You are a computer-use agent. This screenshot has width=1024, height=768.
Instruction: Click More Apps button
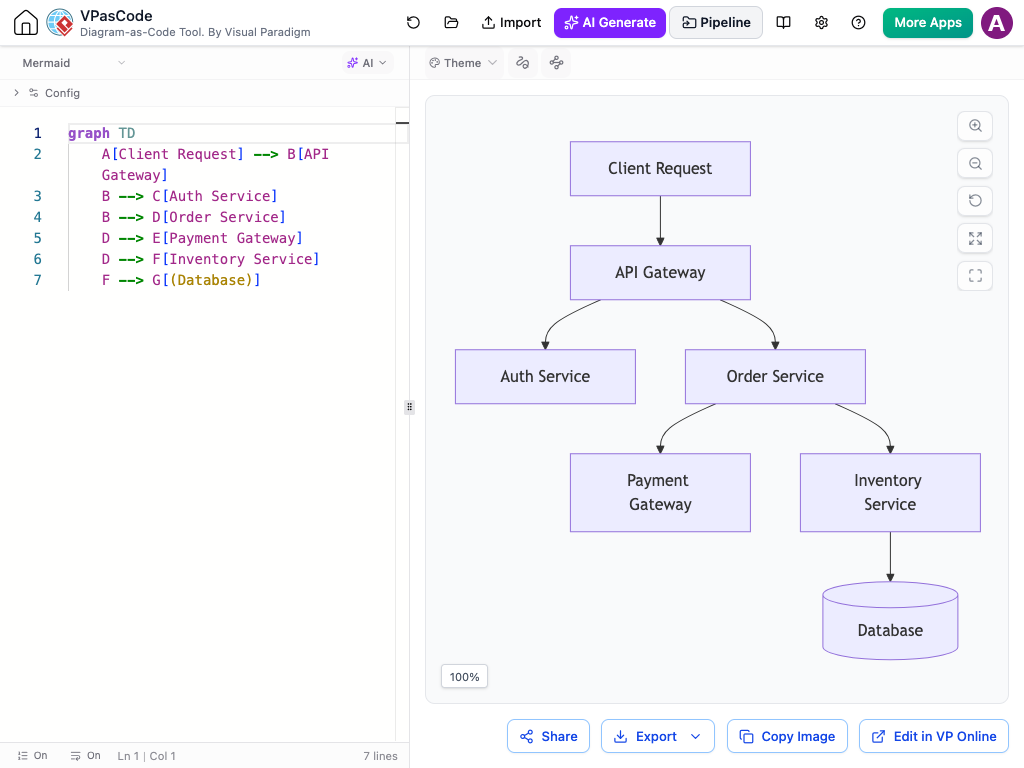point(928,22)
